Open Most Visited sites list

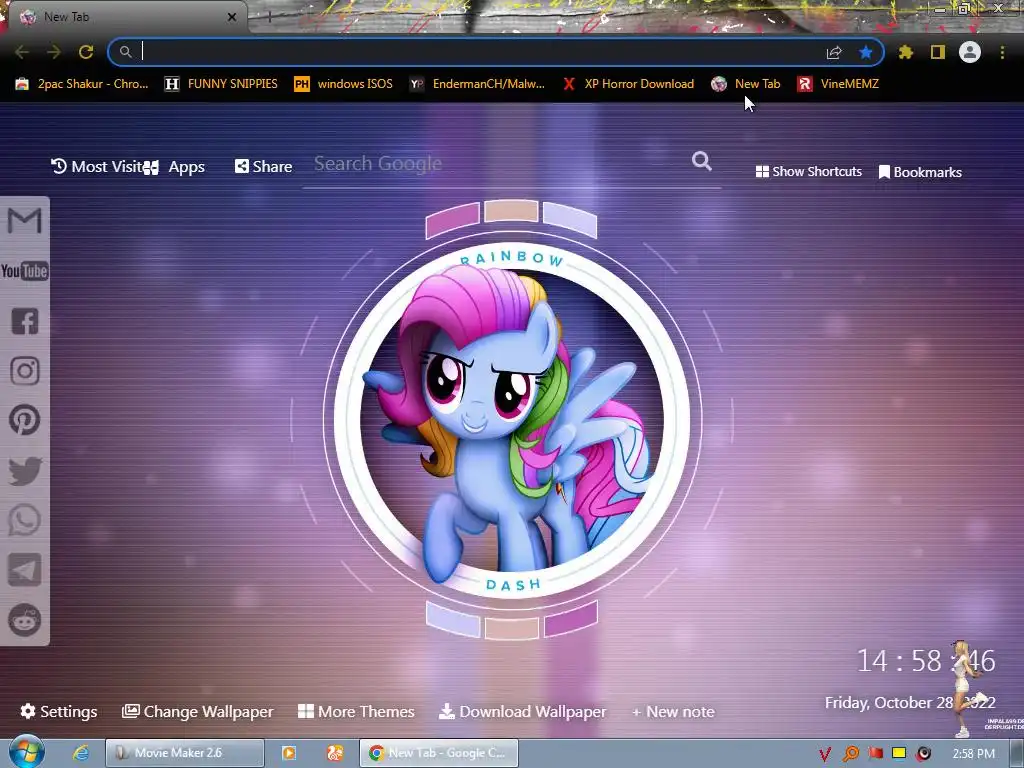[96, 167]
